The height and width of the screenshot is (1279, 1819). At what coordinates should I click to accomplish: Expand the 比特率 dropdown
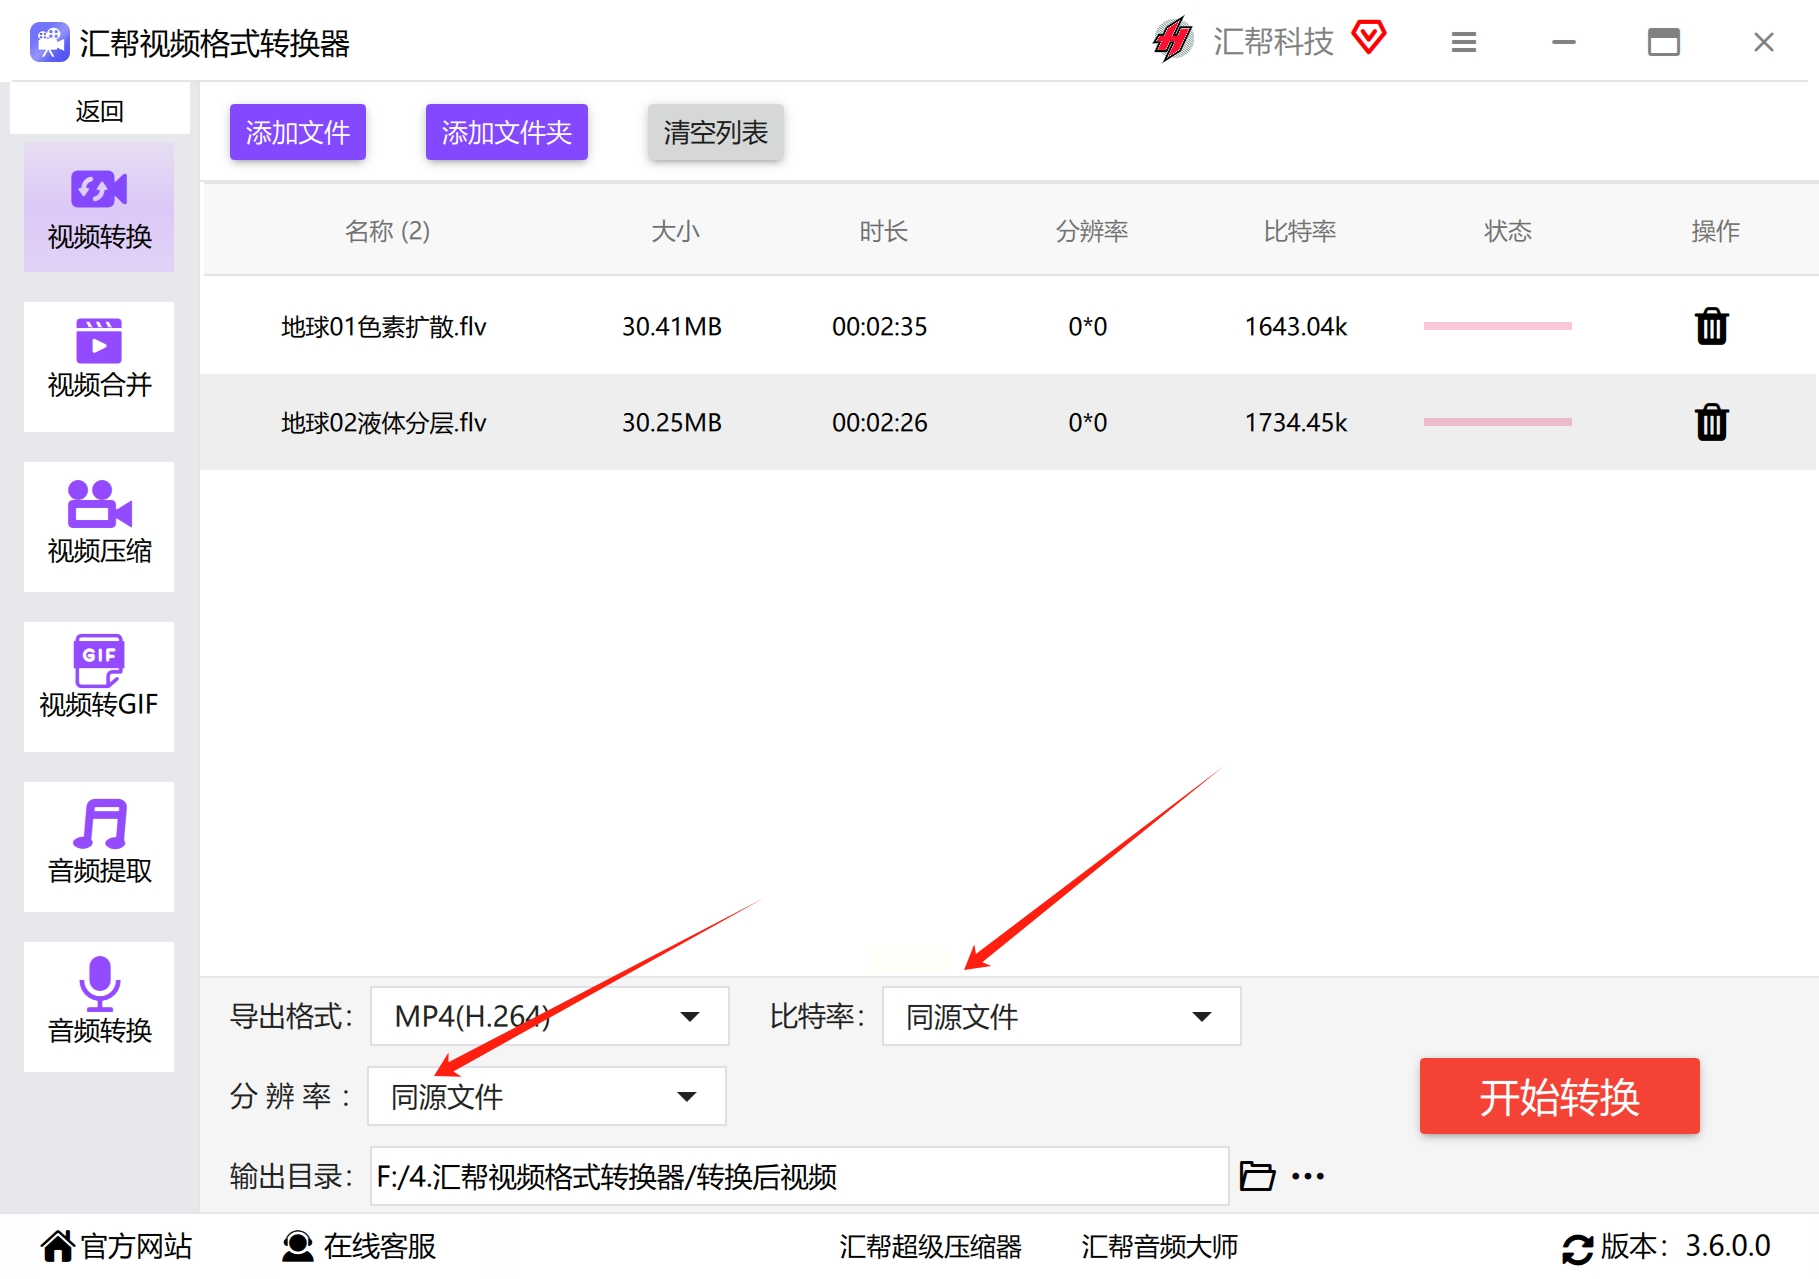(x=1060, y=1016)
